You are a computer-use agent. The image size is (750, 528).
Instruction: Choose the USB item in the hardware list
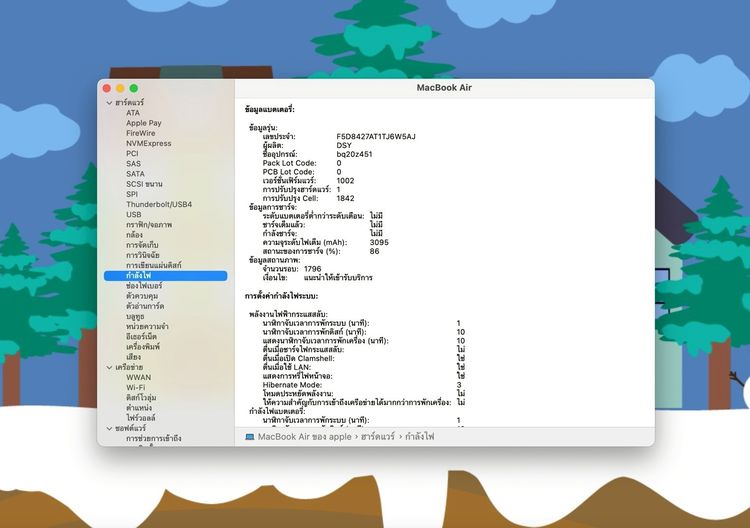coord(134,214)
